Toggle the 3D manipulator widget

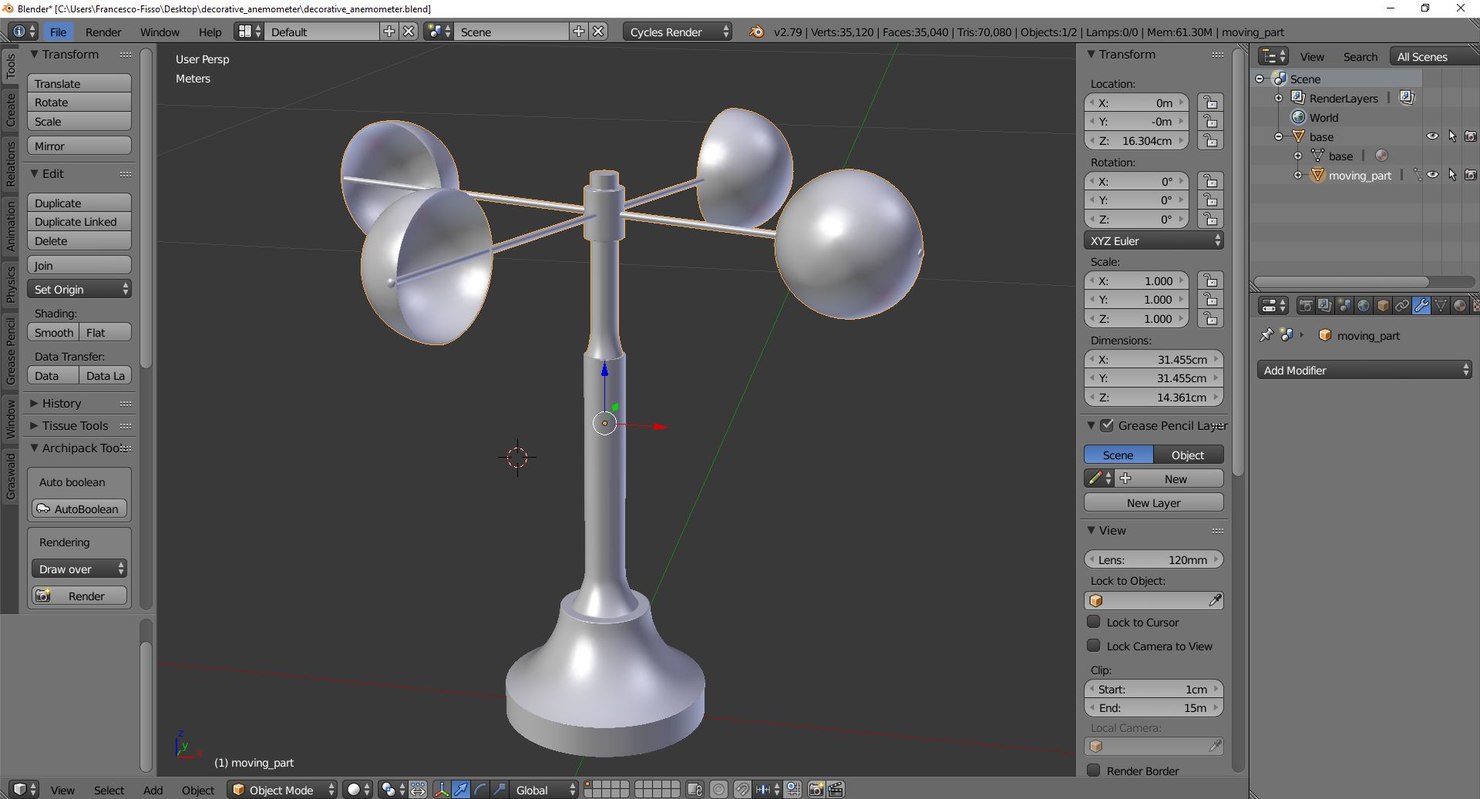(x=443, y=790)
